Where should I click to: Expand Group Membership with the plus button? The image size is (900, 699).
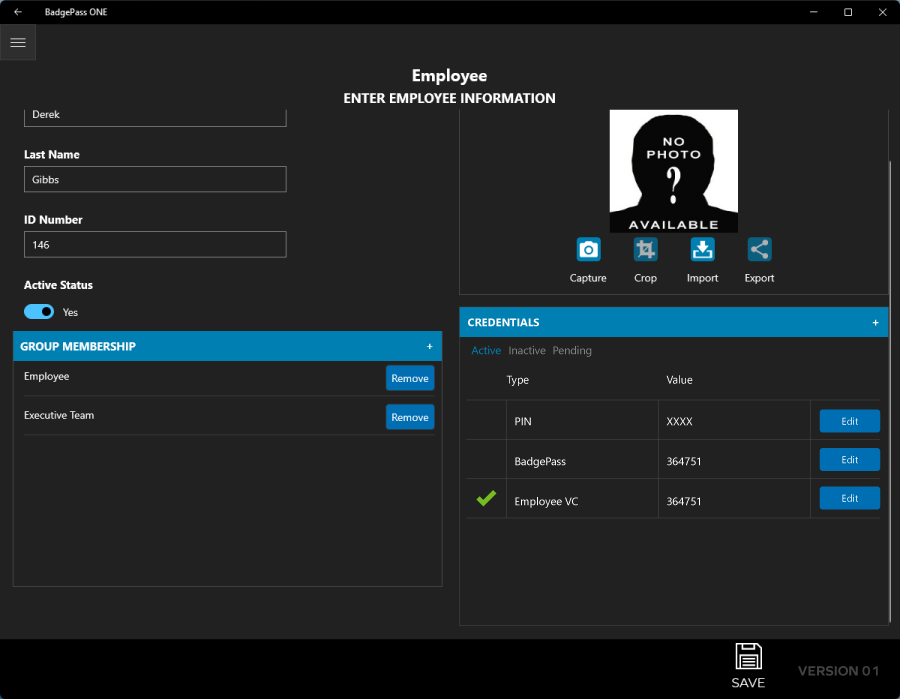430,347
